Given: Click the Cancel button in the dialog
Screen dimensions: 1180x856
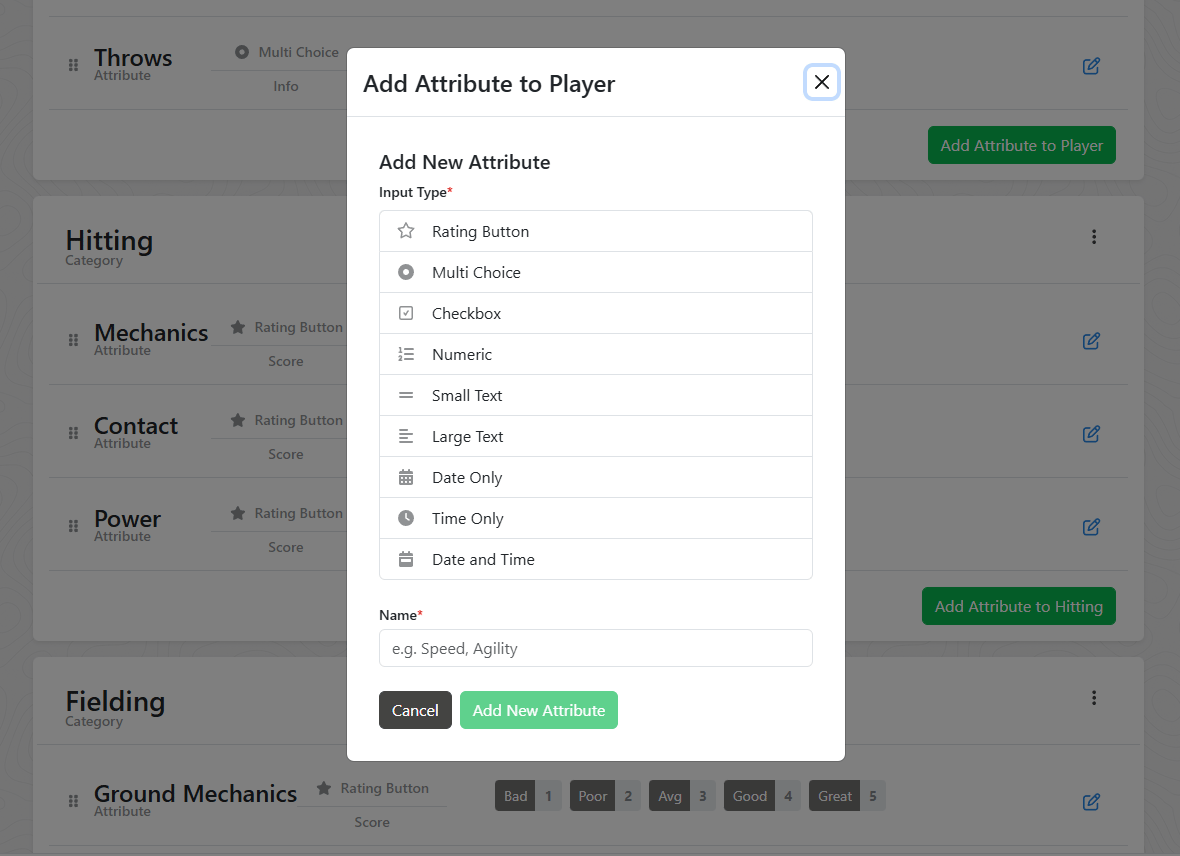Looking at the screenshot, I should click(415, 710).
